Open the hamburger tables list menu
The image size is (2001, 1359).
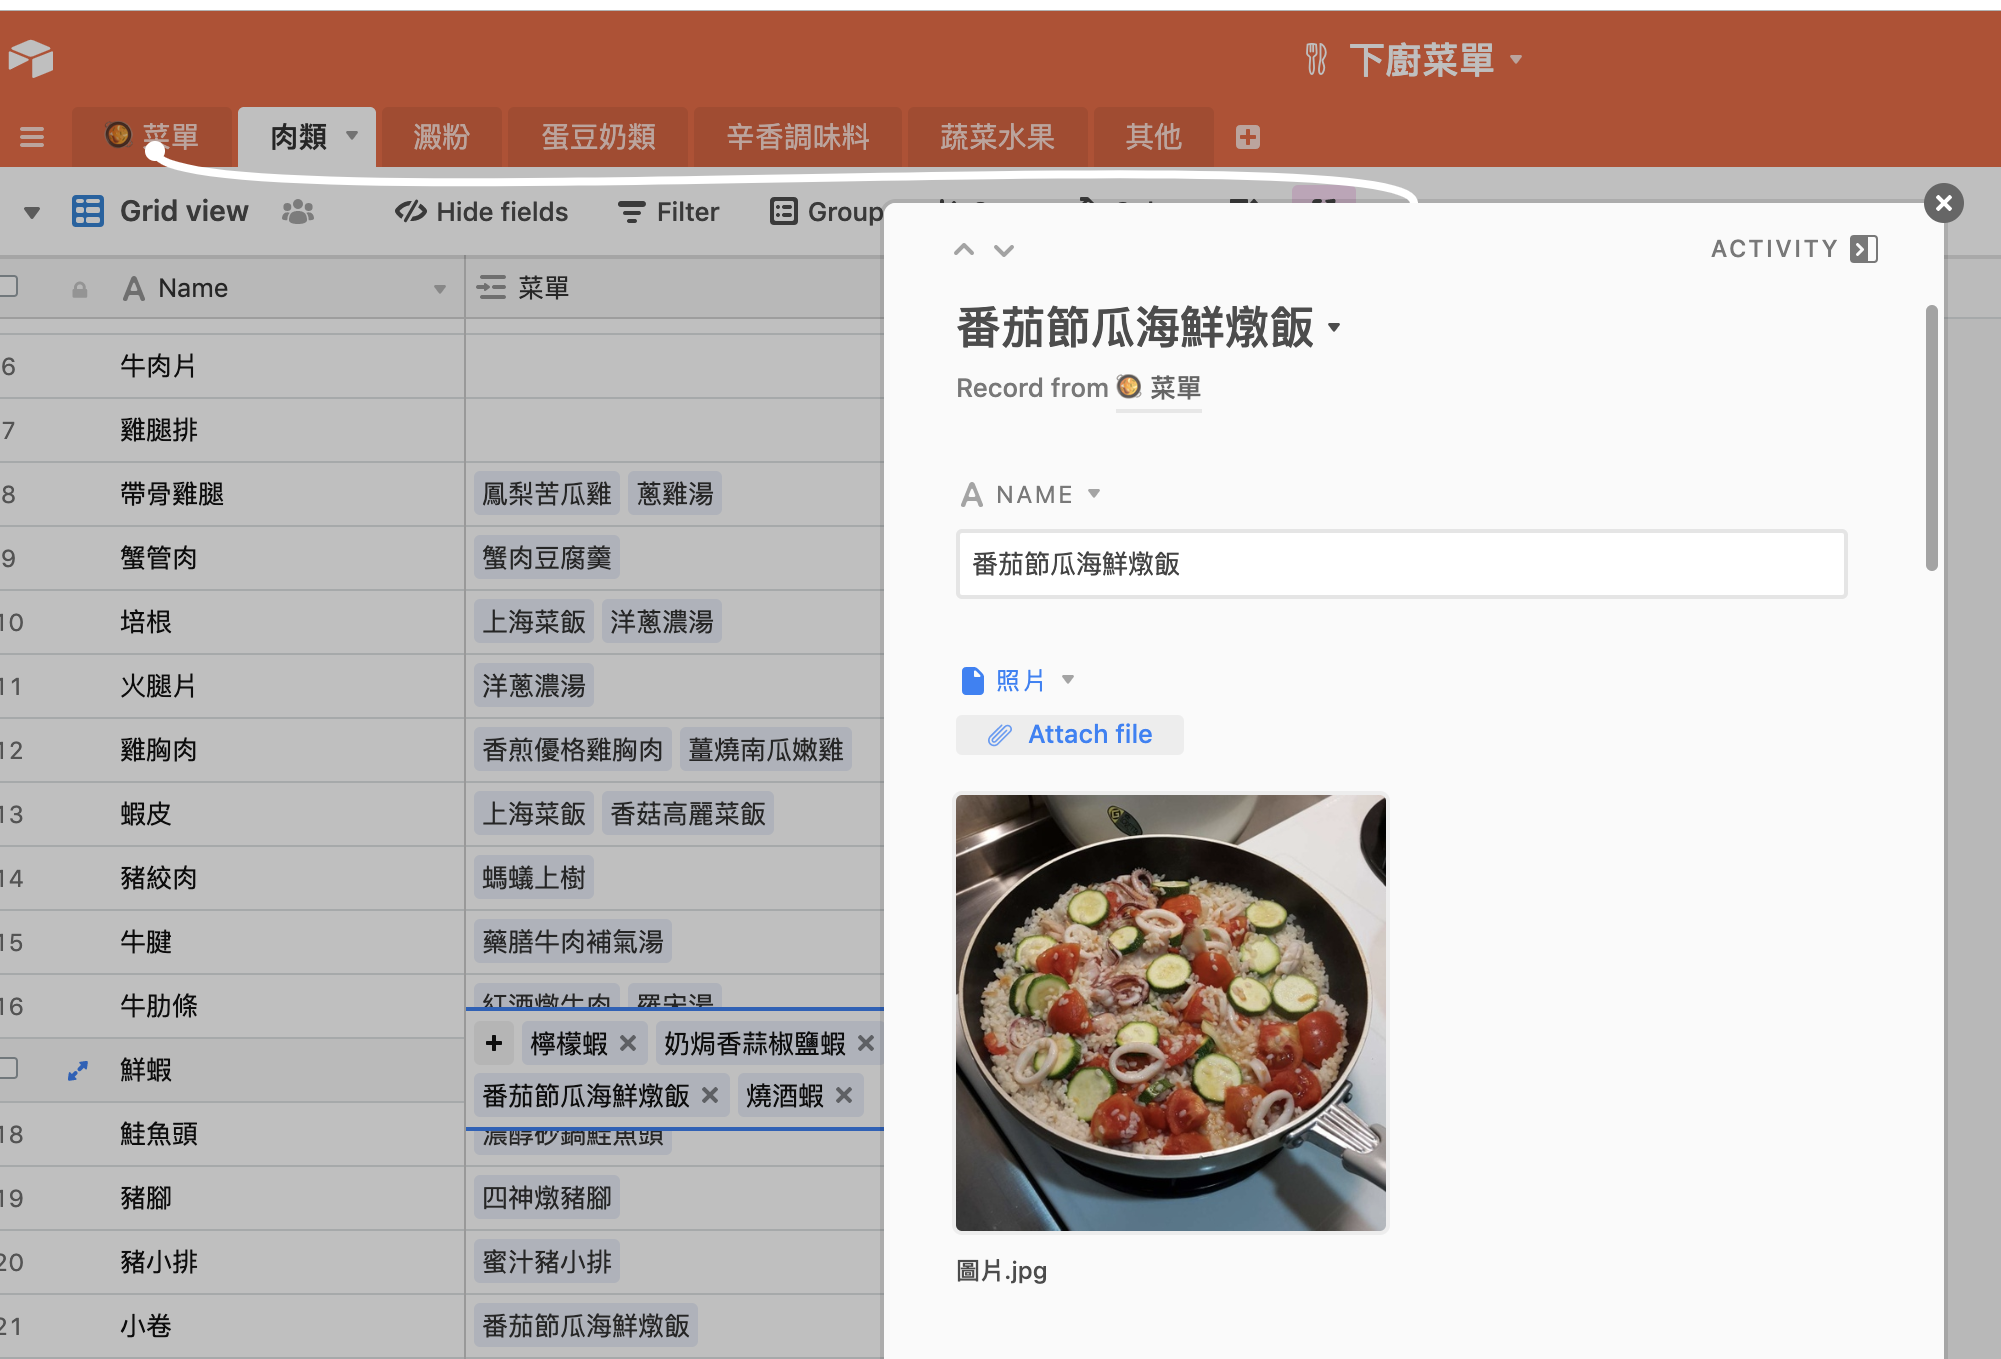point(32,137)
